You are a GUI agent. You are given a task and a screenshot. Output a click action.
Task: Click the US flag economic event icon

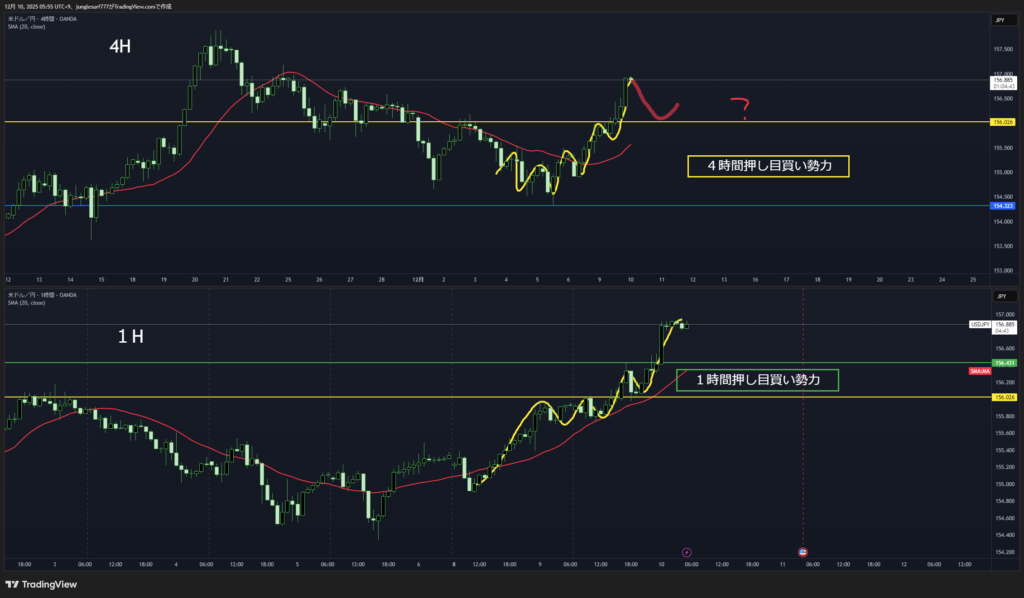(x=803, y=551)
